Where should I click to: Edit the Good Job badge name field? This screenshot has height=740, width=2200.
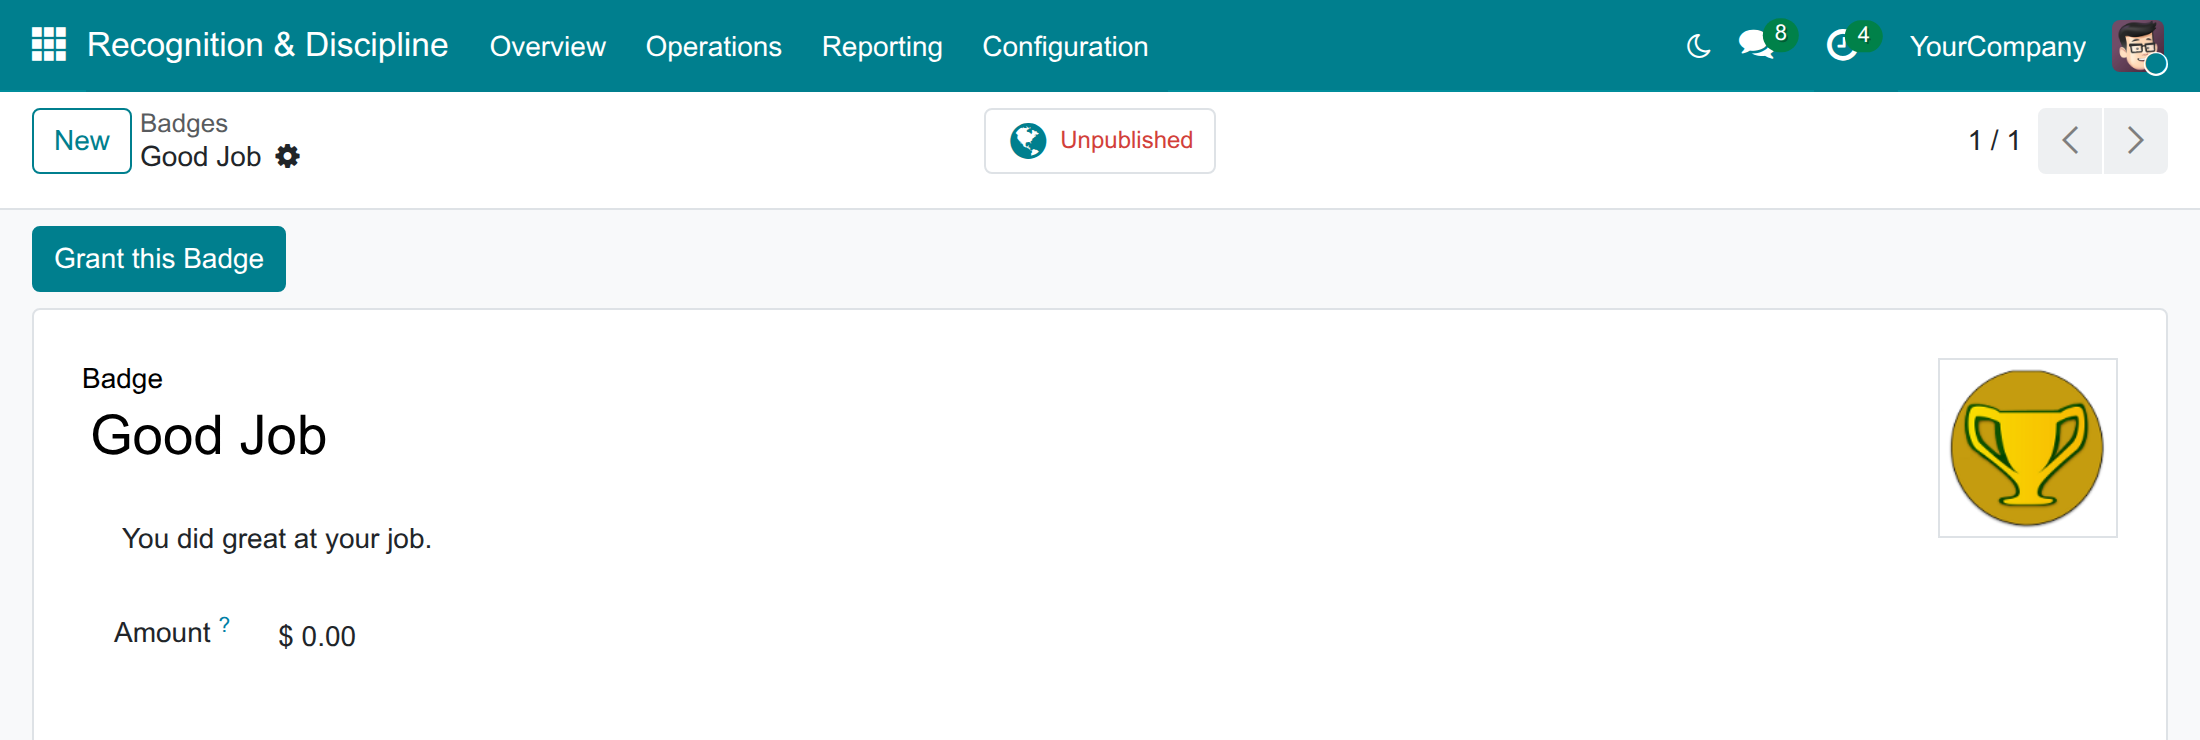(209, 436)
